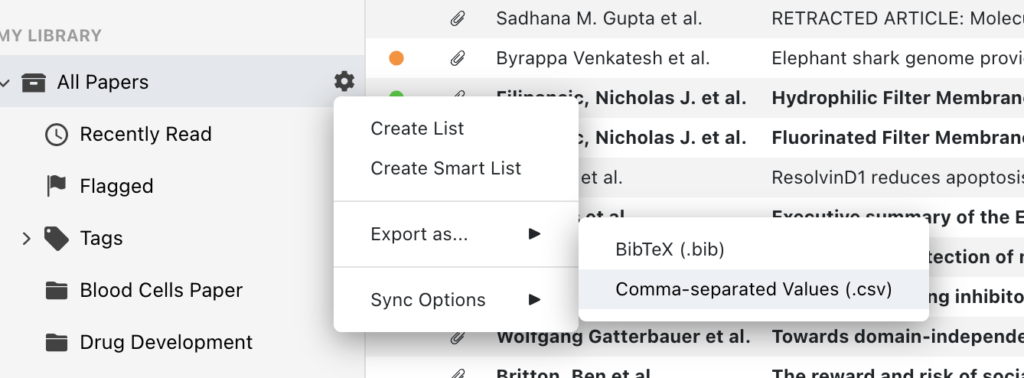1024x378 pixels.
Task: Open Fluorinated Filter Membrane paper title
Action: (x=898, y=138)
